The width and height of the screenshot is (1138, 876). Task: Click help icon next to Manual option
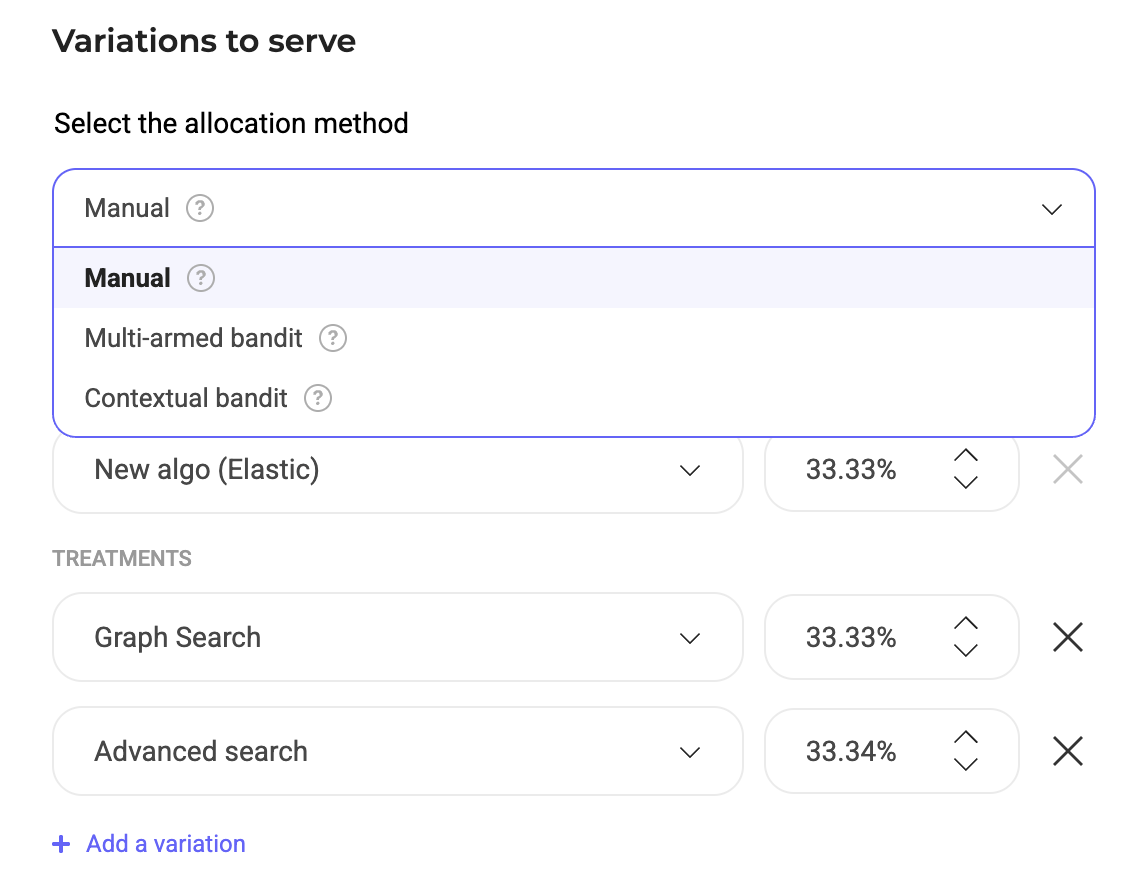click(201, 278)
